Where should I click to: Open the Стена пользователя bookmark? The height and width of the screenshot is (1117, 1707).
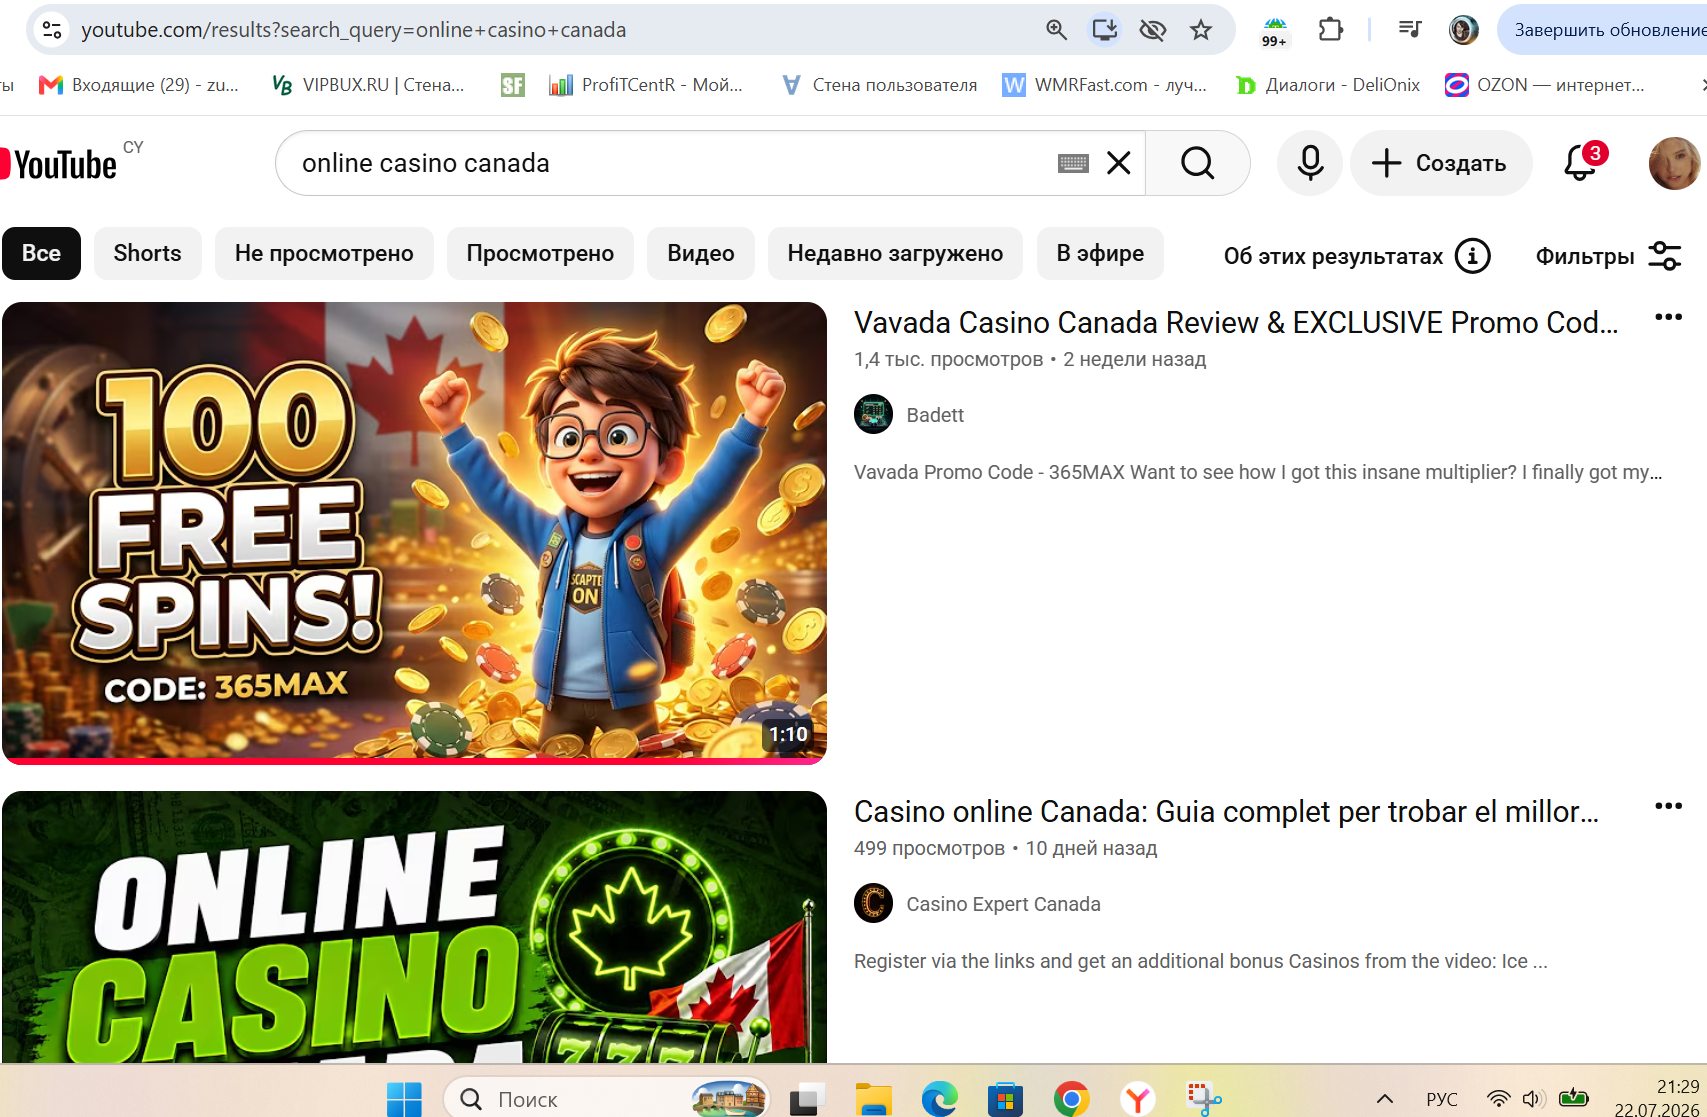[x=879, y=85]
